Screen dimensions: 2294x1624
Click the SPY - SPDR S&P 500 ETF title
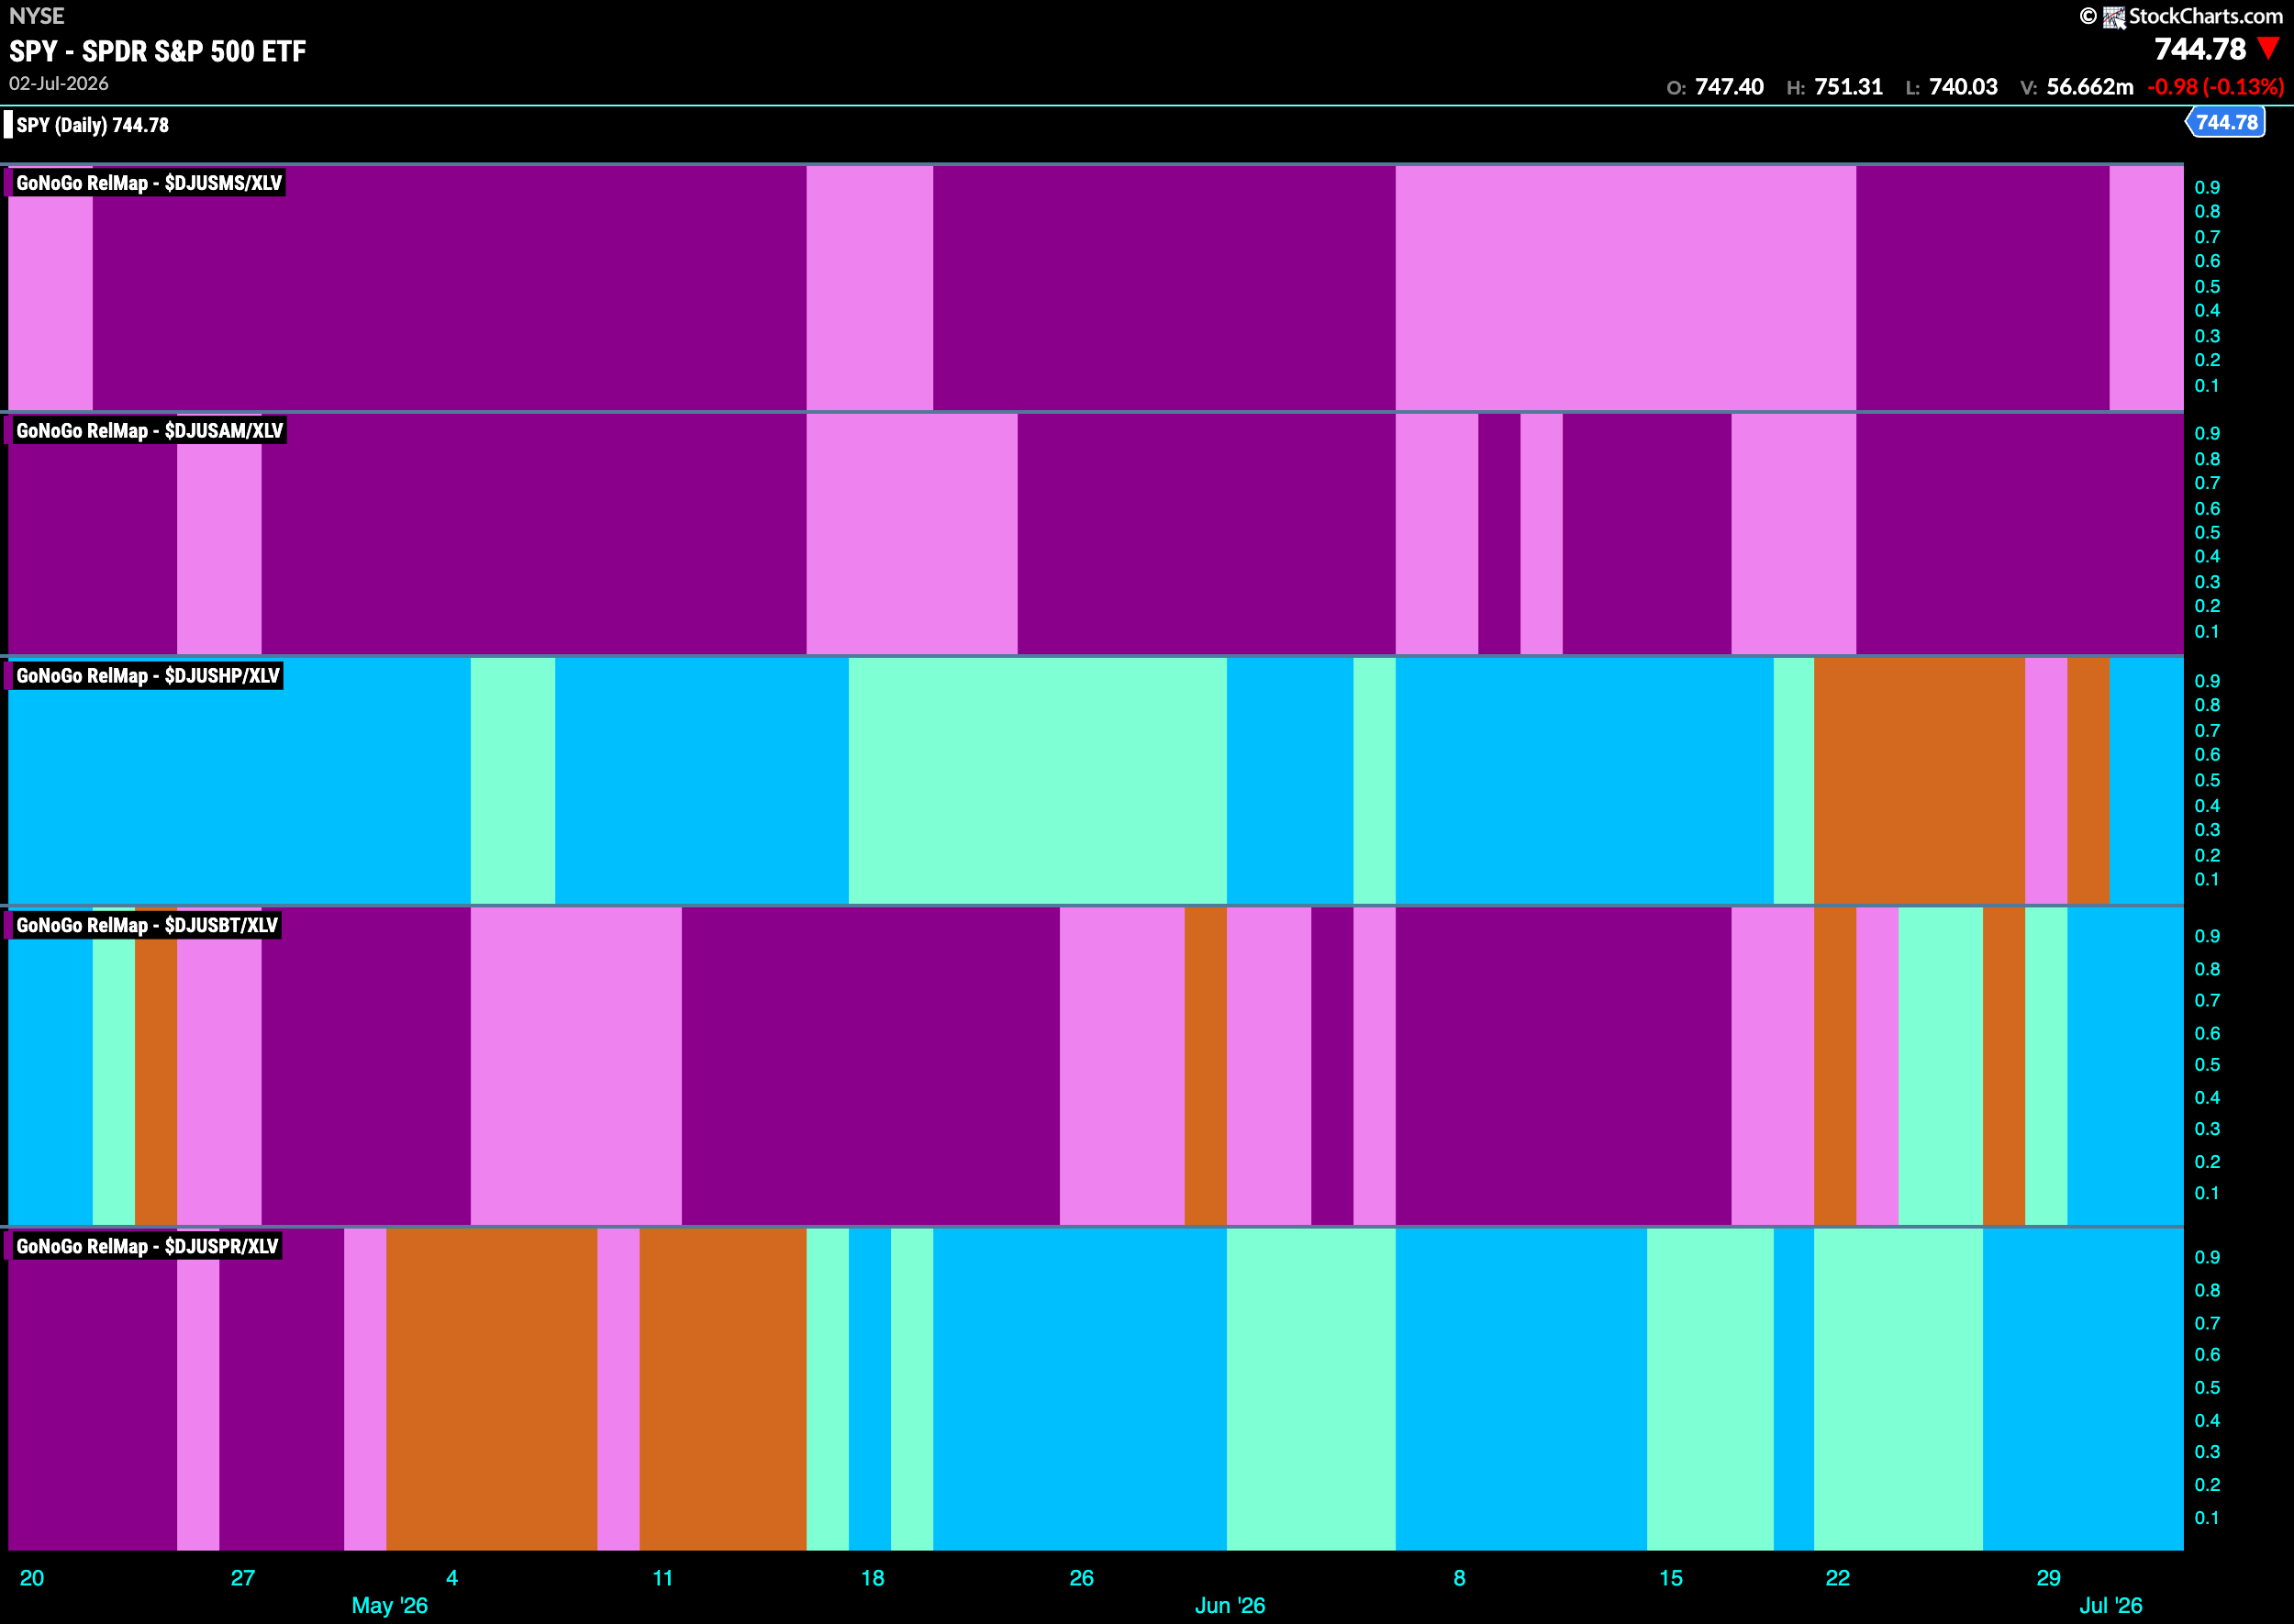tap(158, 51)
